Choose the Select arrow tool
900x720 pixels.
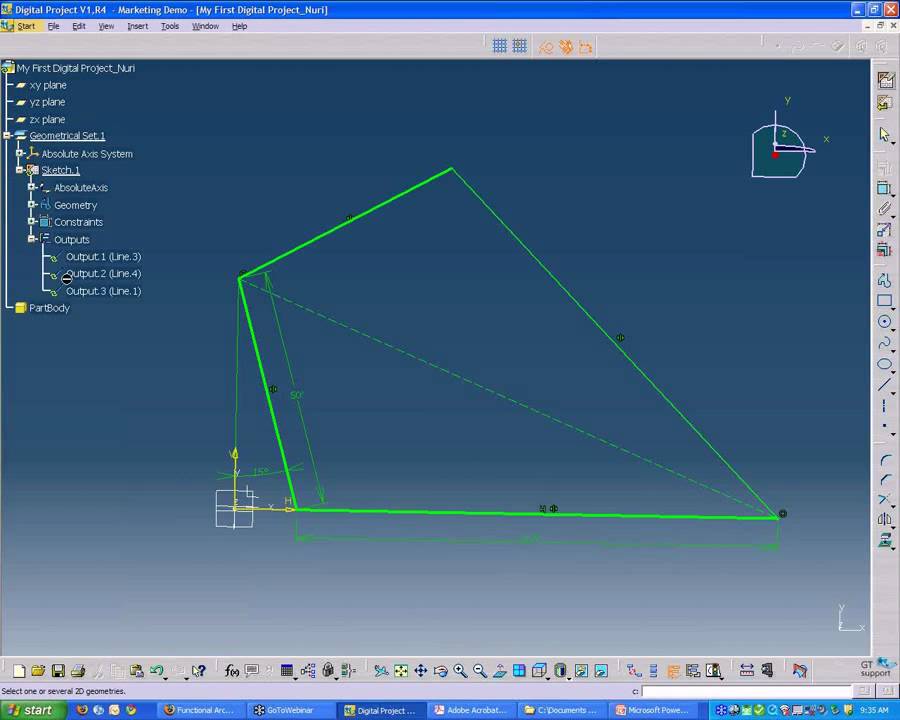tap(885, 134)
